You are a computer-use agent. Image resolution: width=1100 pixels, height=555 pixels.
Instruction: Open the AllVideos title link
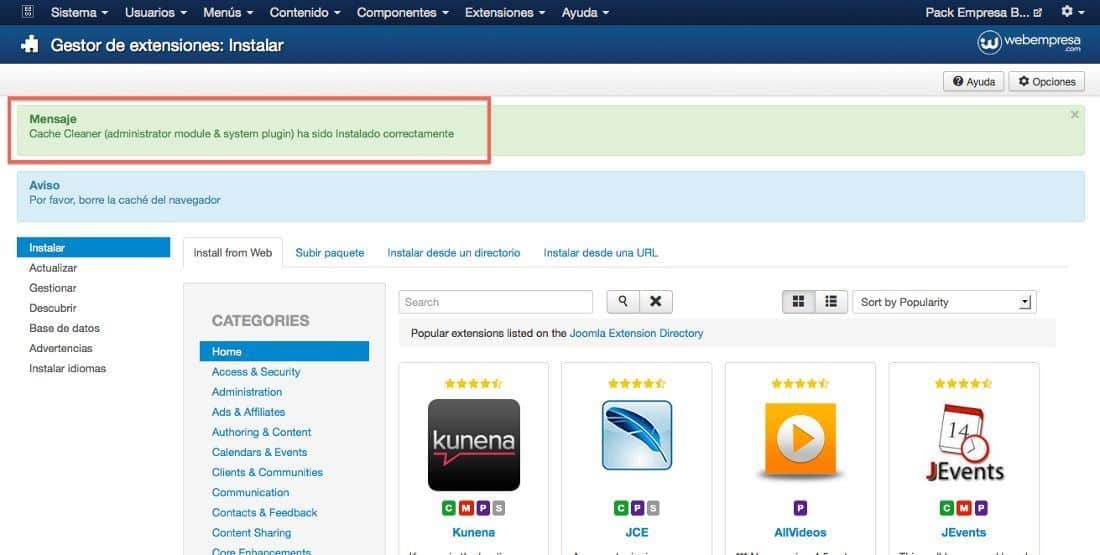click(800, 533)
